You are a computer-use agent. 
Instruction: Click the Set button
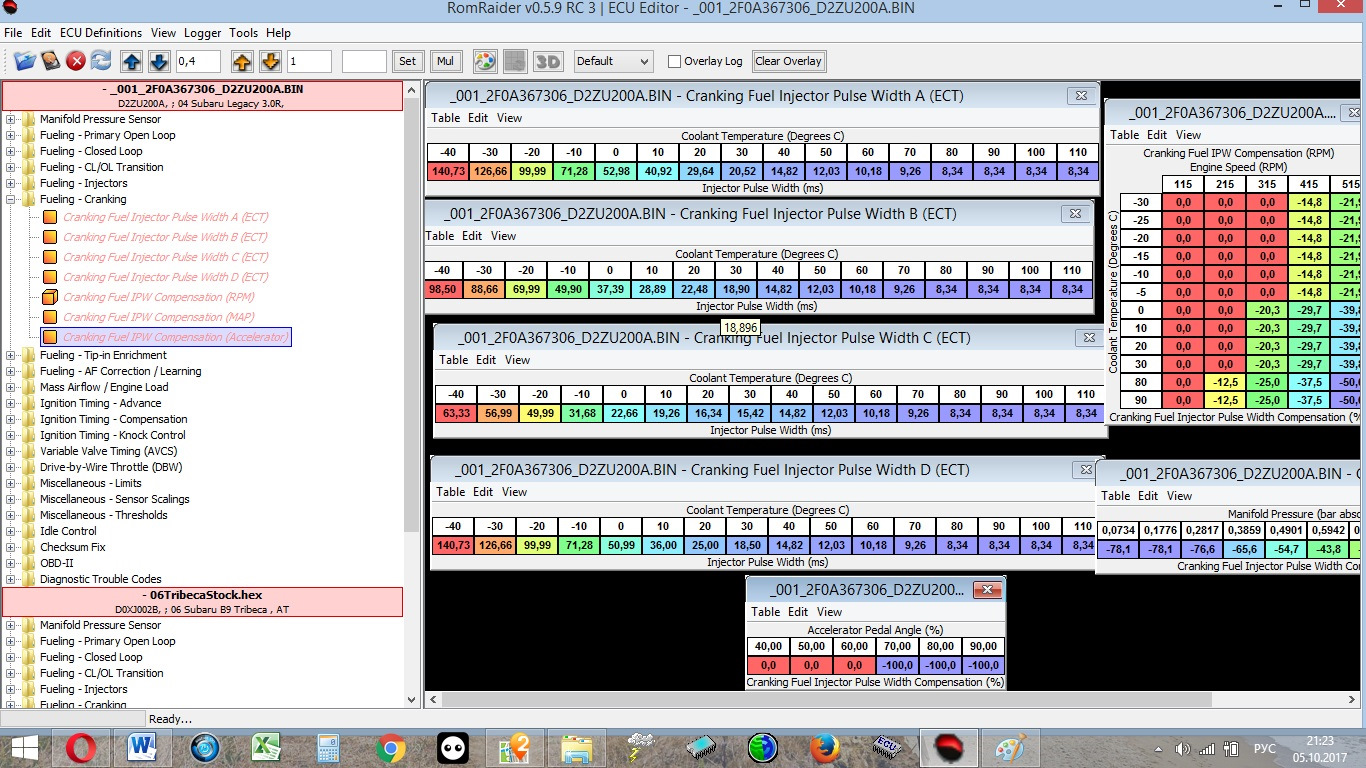point(407,61)
